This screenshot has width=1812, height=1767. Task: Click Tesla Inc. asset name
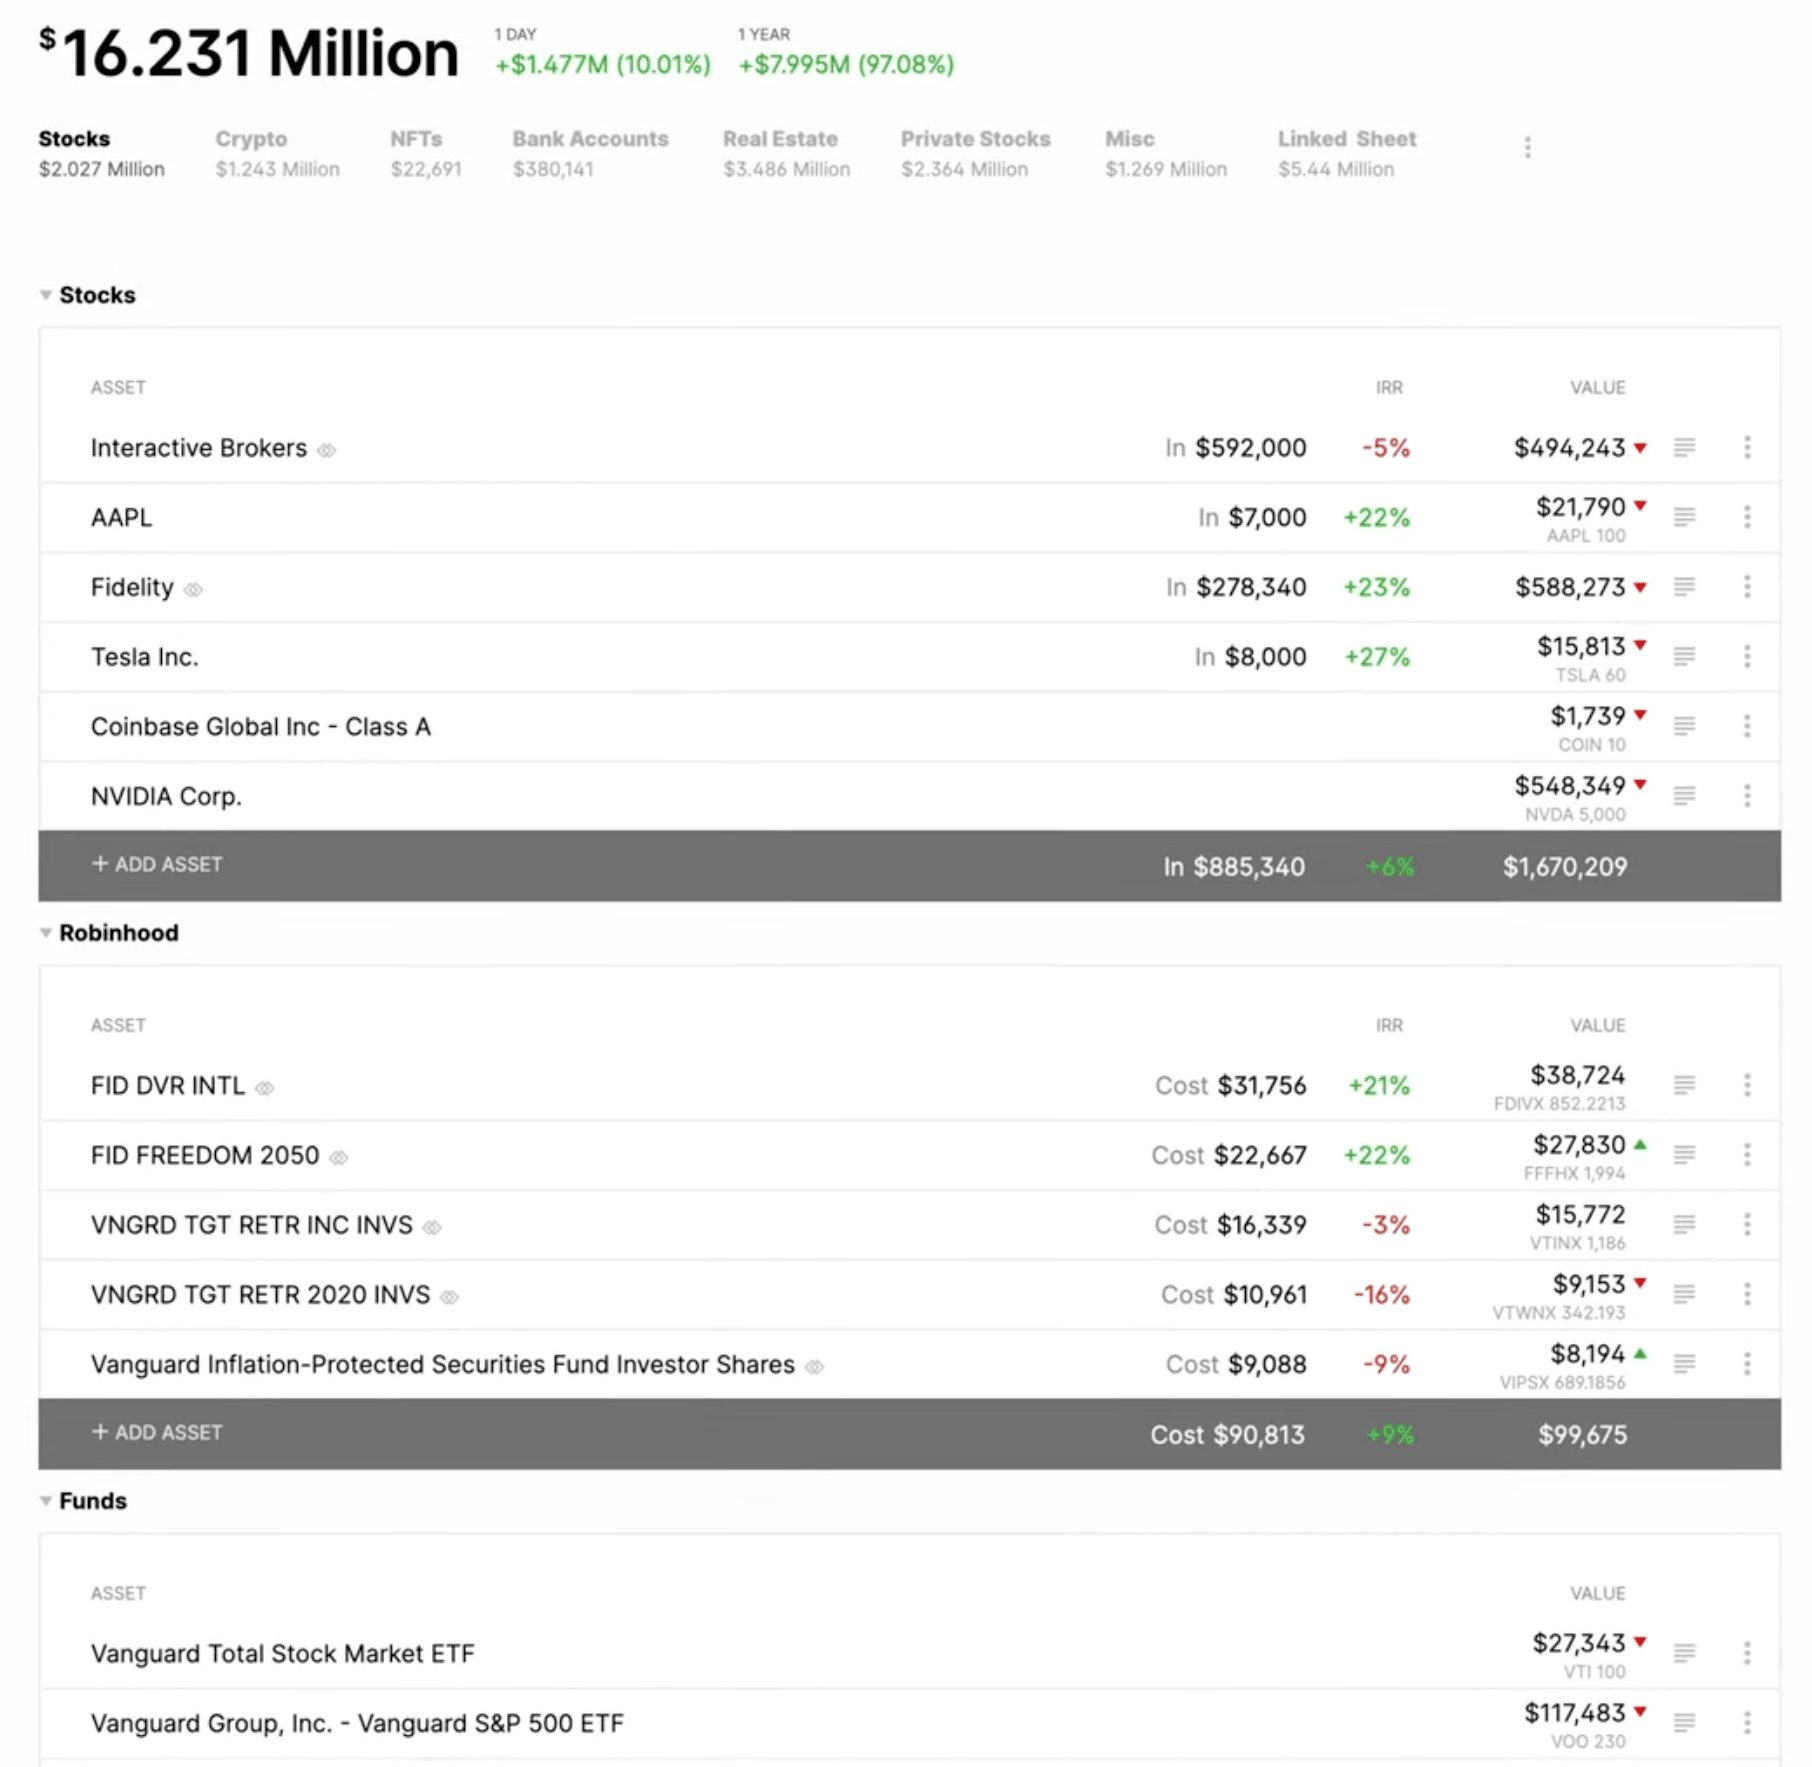tap(145, 657)
